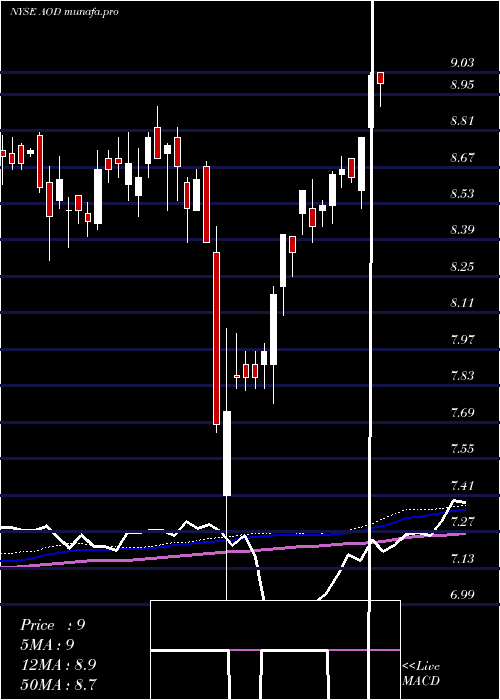
Task: Click the 7.13 price axis label
Action: click(x=462, y=558)
